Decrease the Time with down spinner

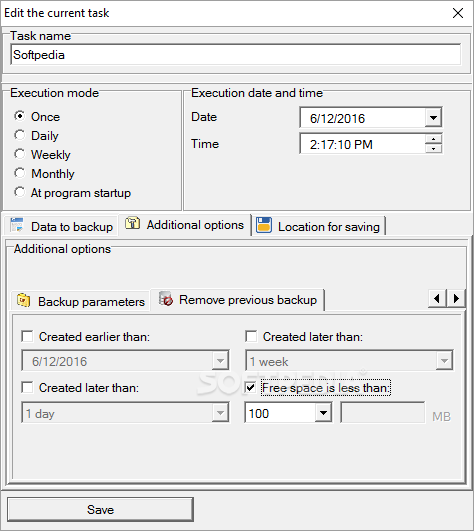[x=433, y=148]
